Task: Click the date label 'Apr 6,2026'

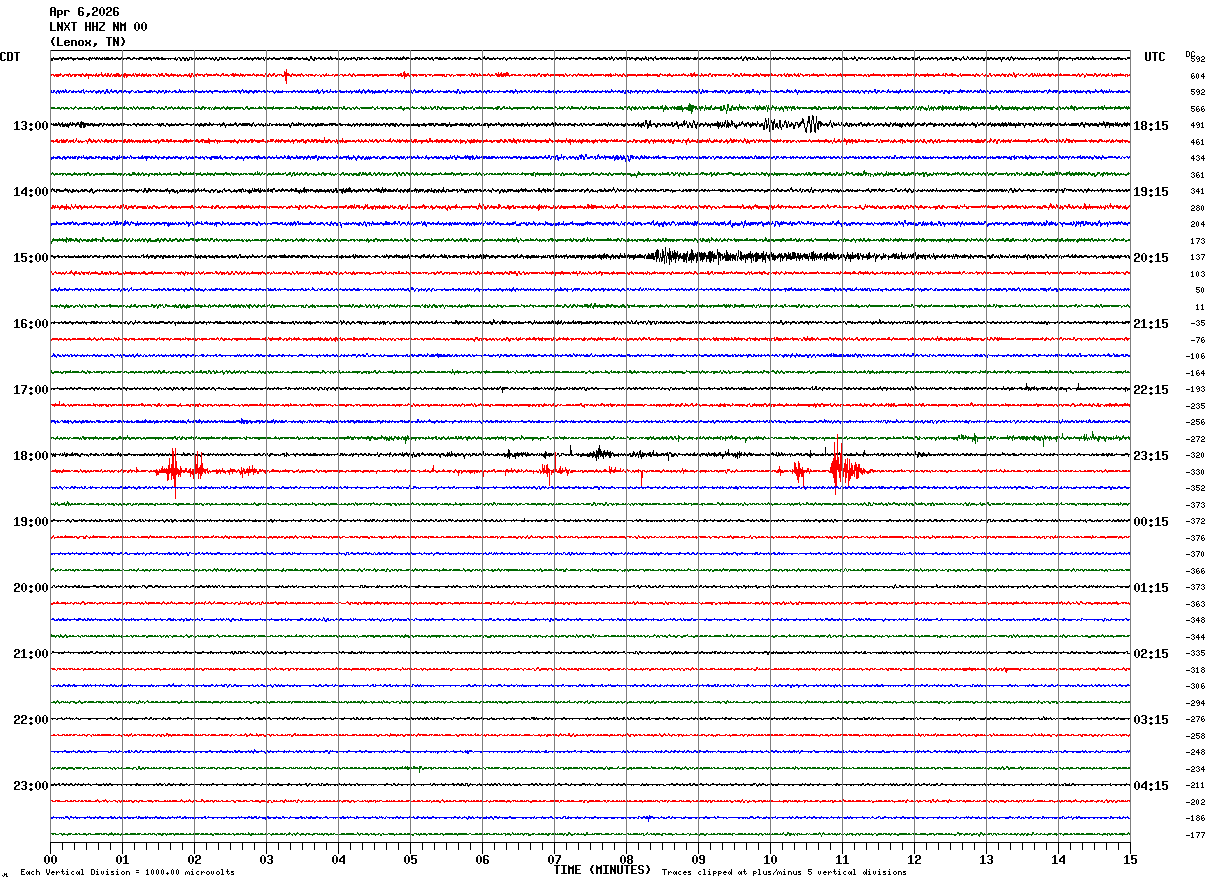Action: tap(84, 12)
